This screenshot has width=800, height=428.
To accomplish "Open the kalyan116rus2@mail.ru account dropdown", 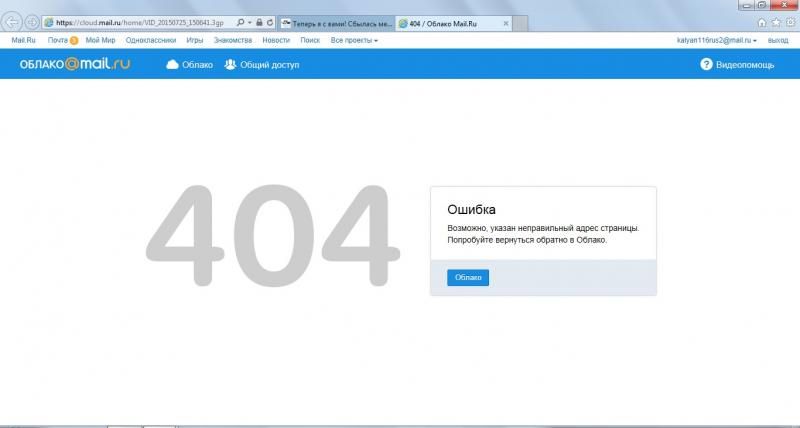I will click(717, 40).
